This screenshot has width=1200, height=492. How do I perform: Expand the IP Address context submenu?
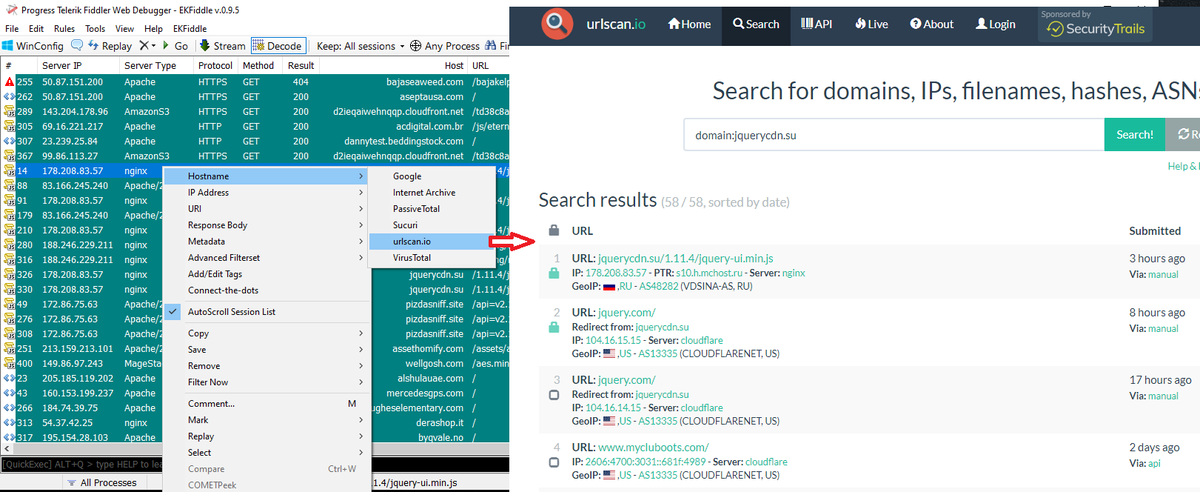(265, 192)
